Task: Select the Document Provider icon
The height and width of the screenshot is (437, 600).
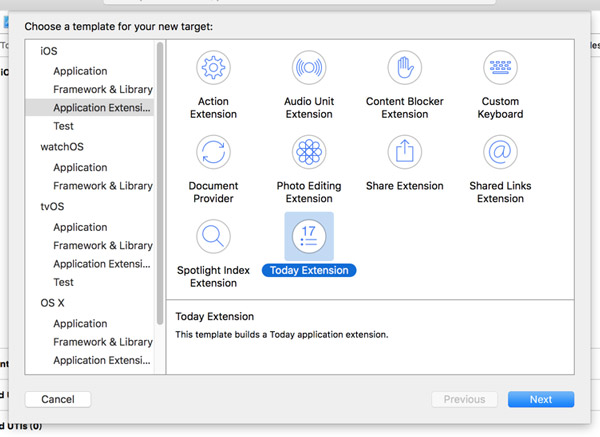Action: coord(213,153)
